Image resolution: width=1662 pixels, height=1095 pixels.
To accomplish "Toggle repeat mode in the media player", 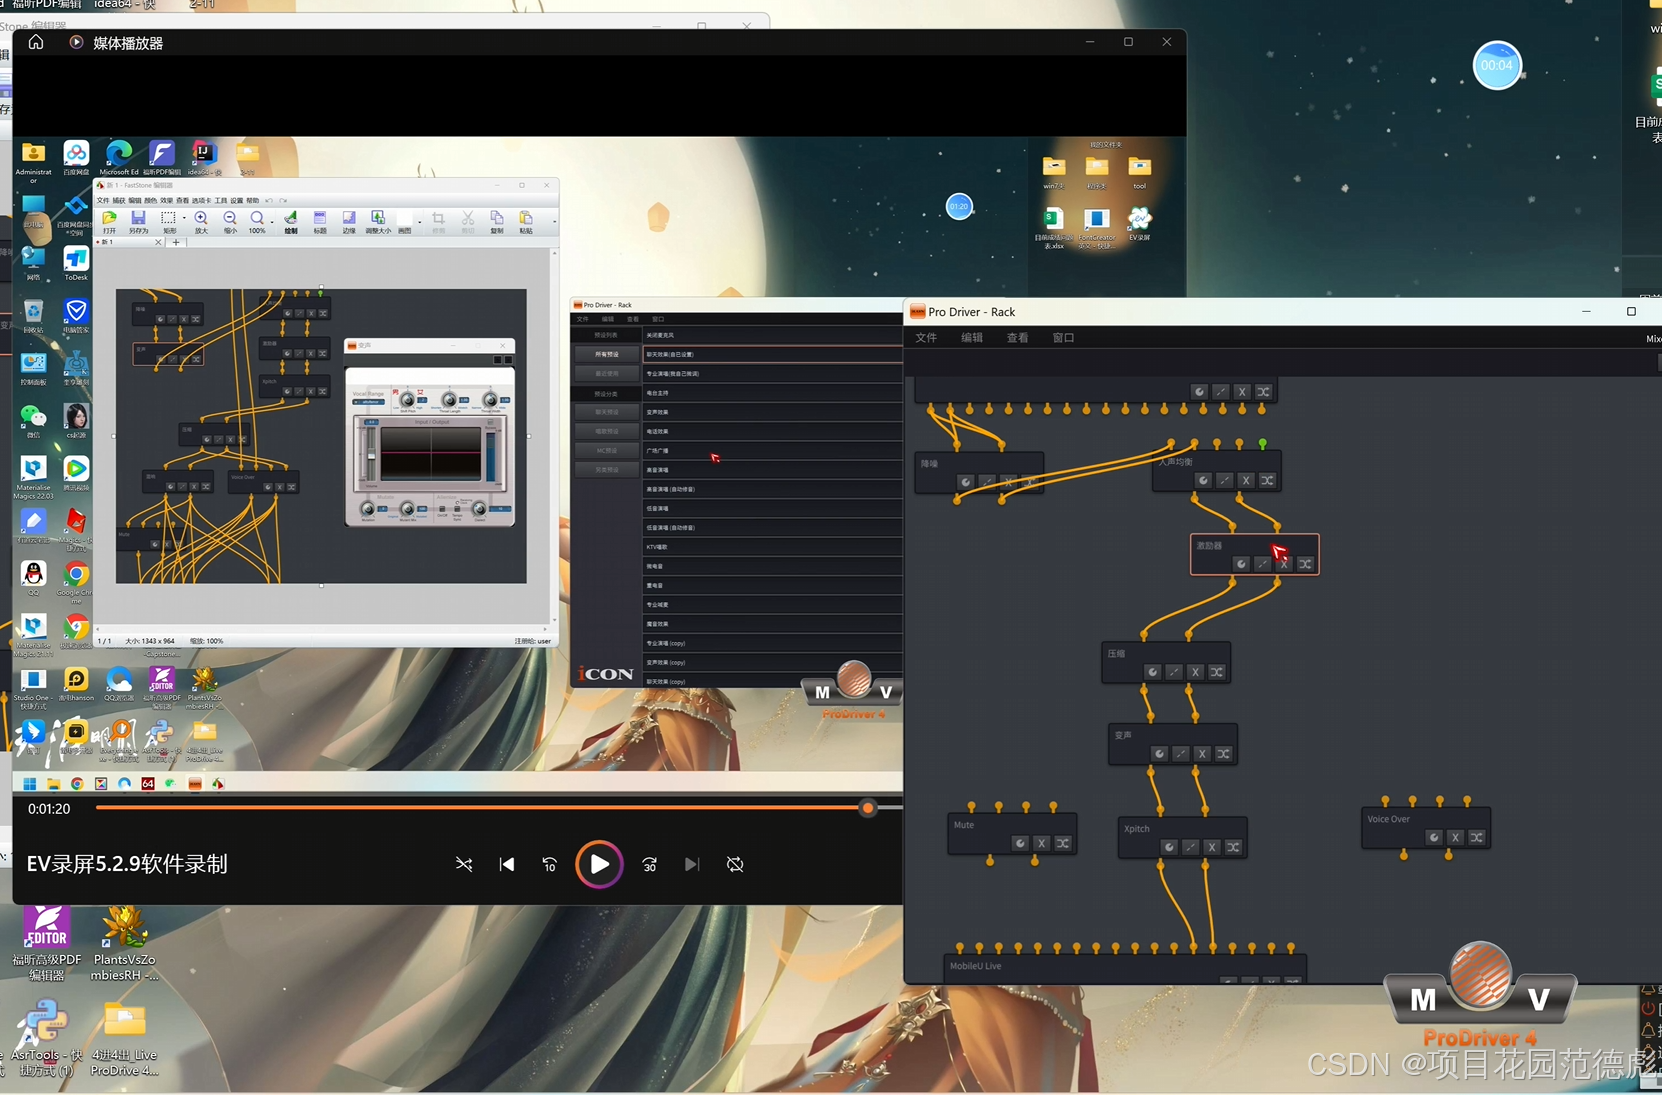I will tap(735, 864).
